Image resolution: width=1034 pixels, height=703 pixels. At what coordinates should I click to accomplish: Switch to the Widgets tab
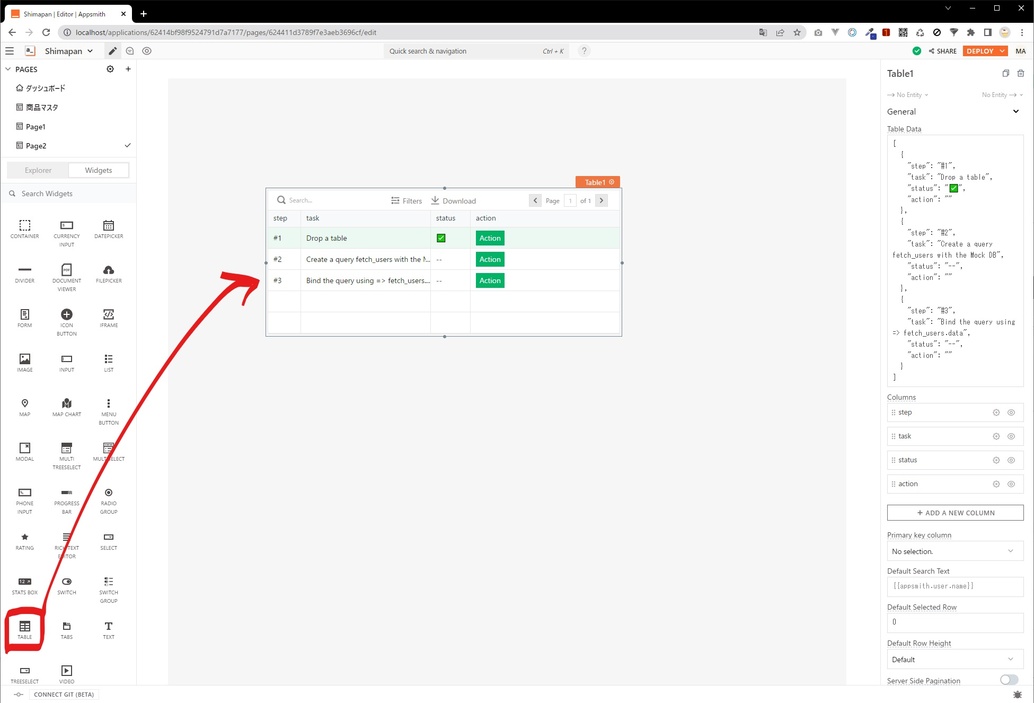pos(98,170)
